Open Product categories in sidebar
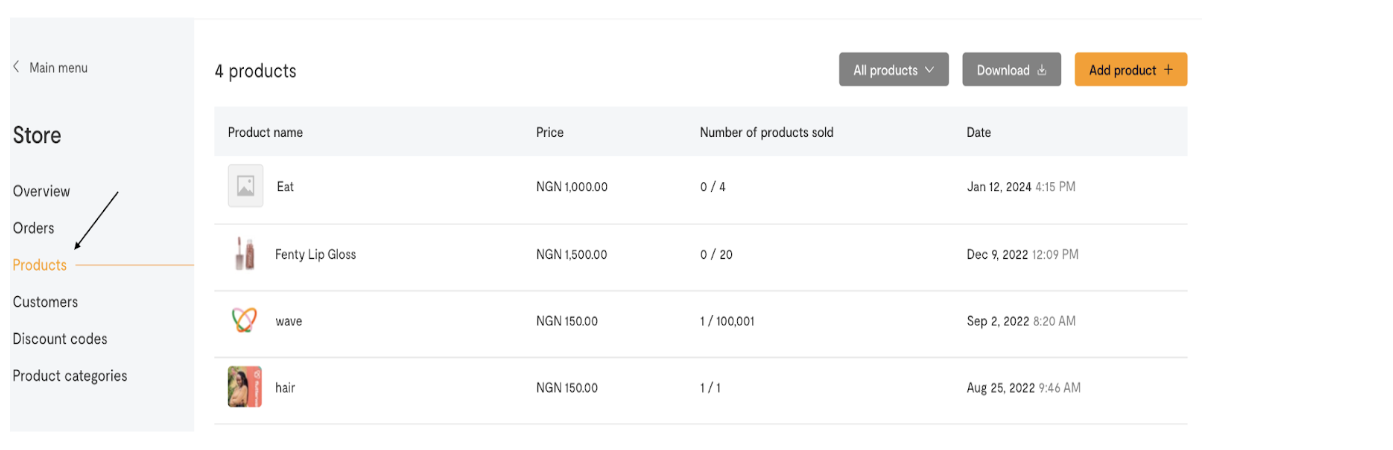 coord(70,376)
